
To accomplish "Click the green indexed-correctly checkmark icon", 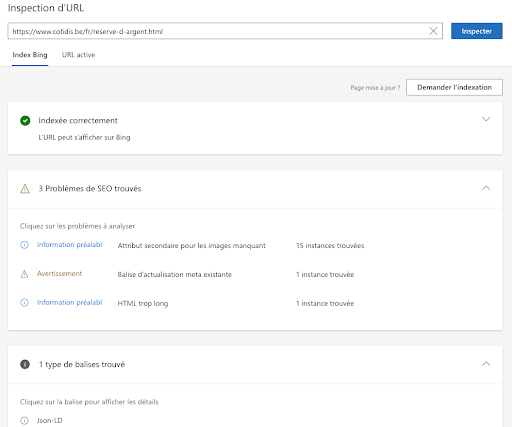I will (25, 120).
